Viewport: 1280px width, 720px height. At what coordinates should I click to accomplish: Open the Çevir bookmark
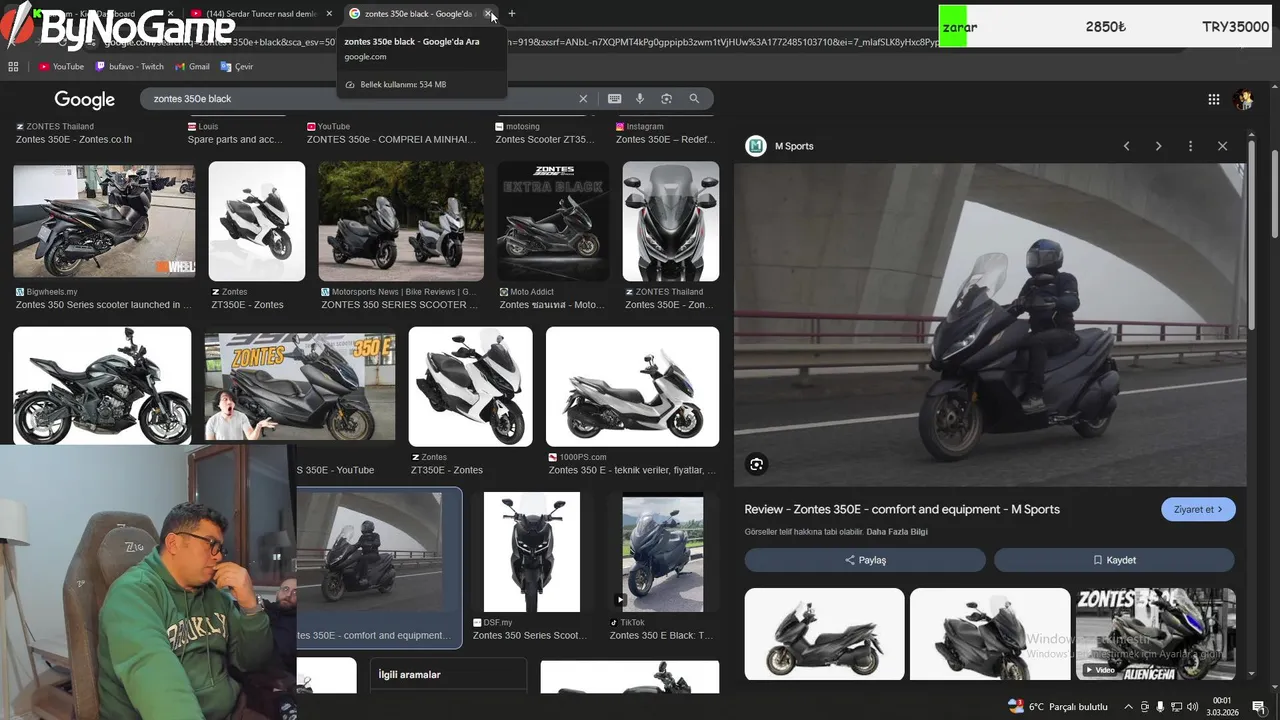point(237,67)
